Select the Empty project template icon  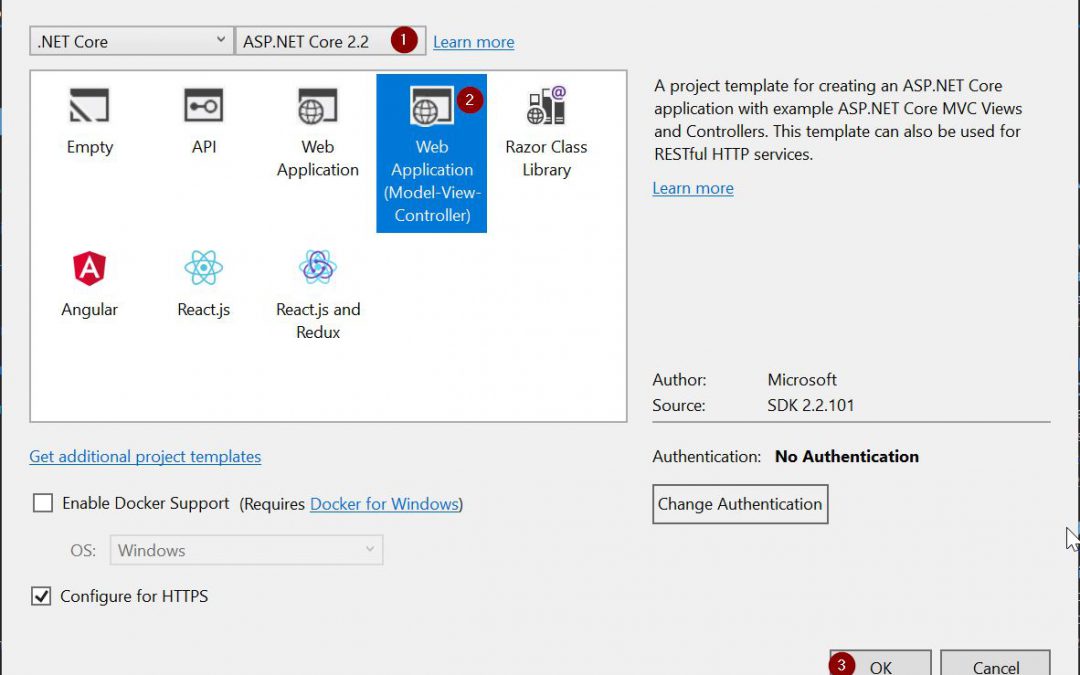89,107
